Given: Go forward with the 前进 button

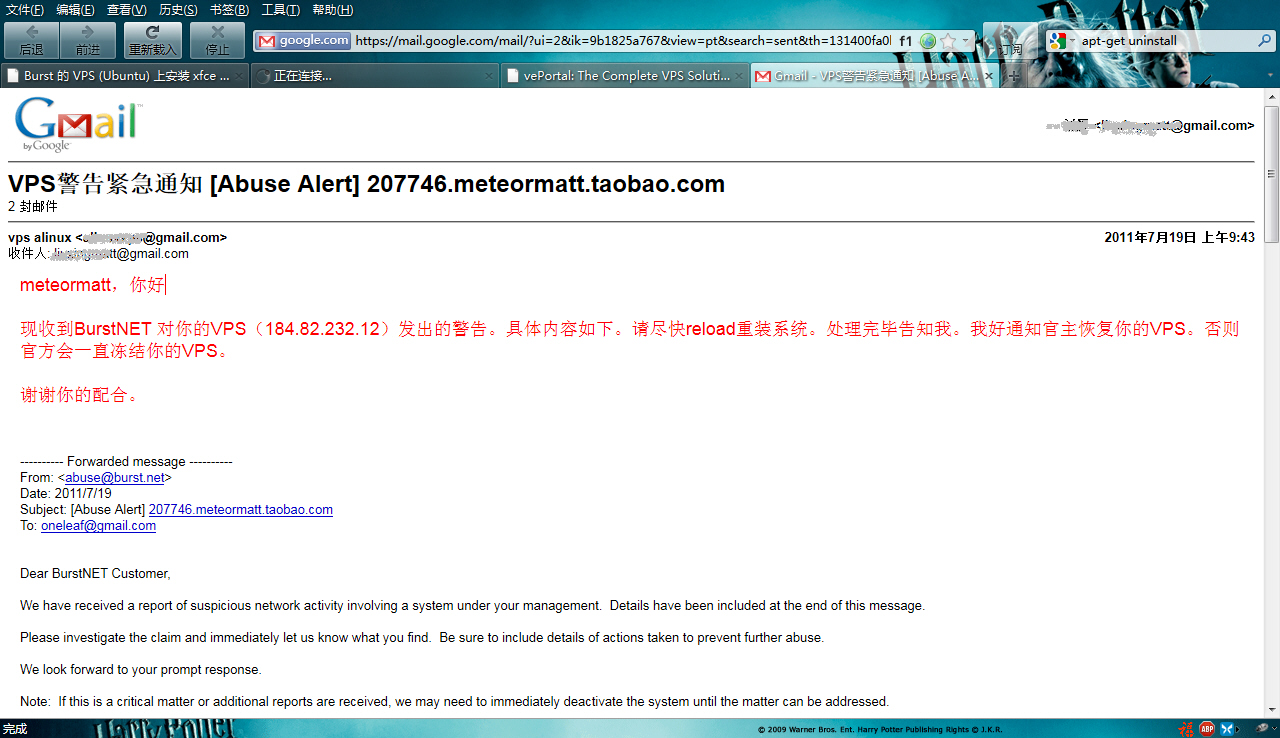Looking at the screenshot, I should [x=87, y=41].
